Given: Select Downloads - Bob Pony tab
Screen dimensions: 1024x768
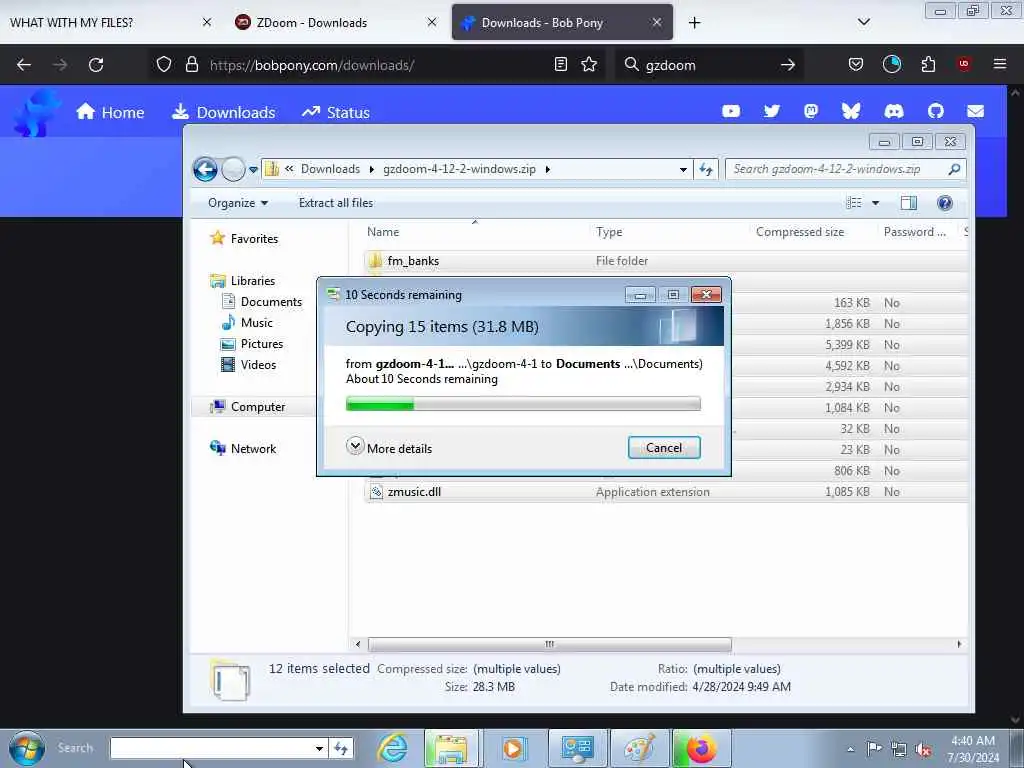Looking at the screenshot, I should 562,22.
